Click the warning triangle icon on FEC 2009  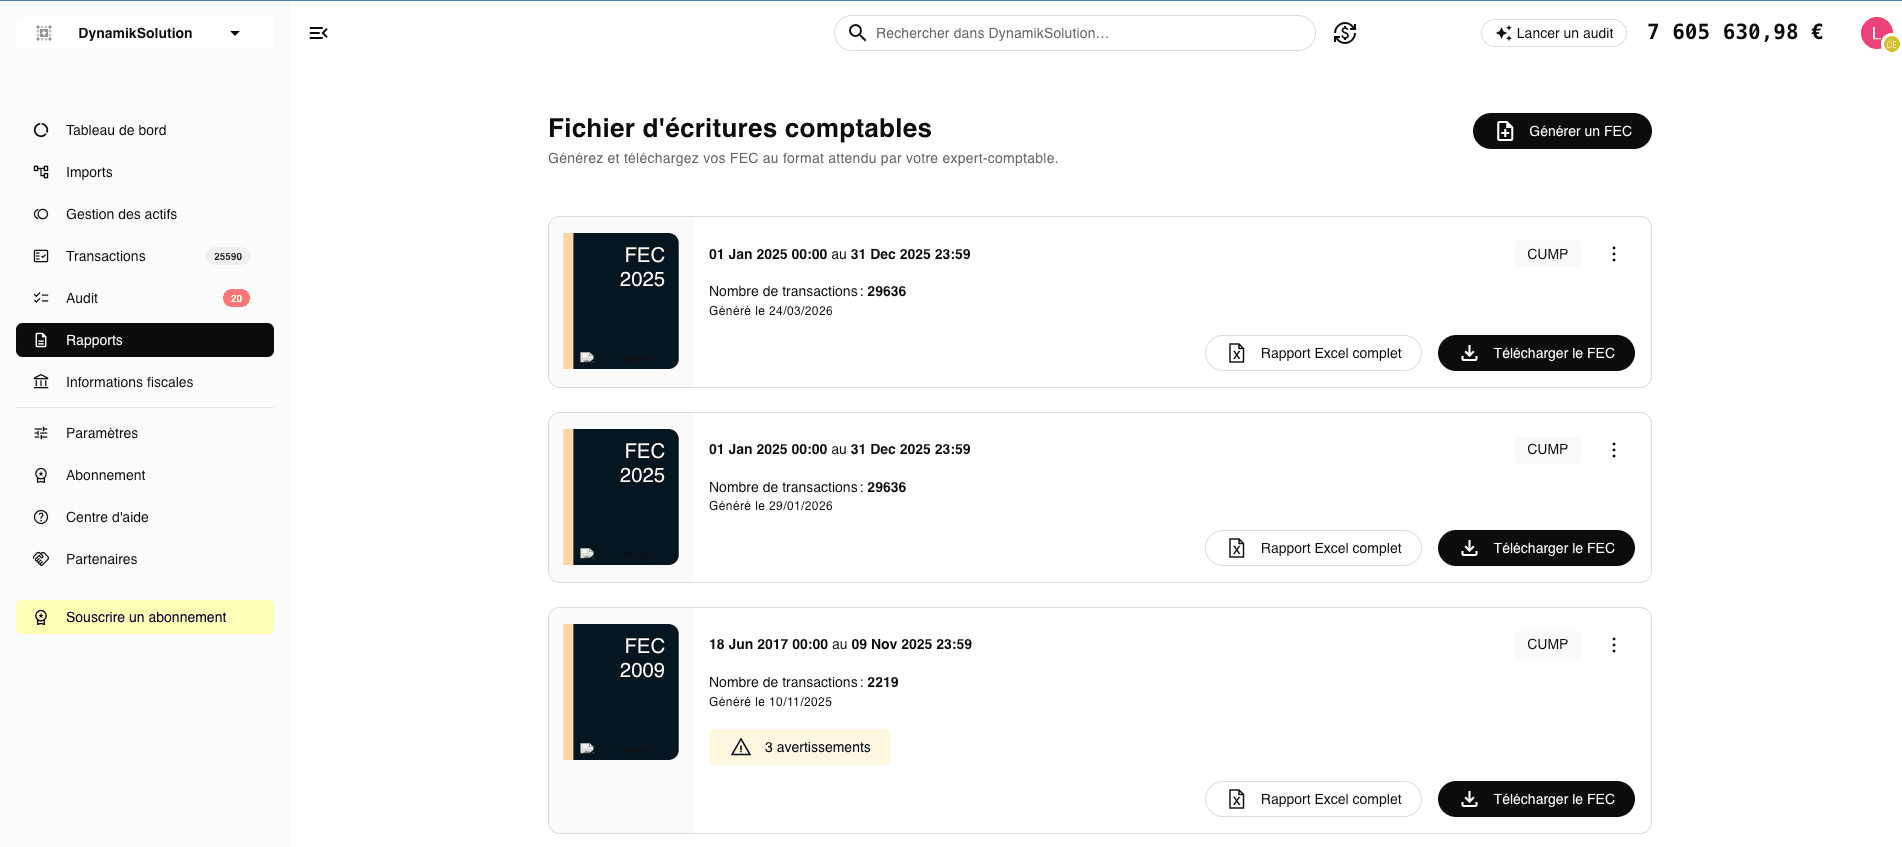click(741, 747)
